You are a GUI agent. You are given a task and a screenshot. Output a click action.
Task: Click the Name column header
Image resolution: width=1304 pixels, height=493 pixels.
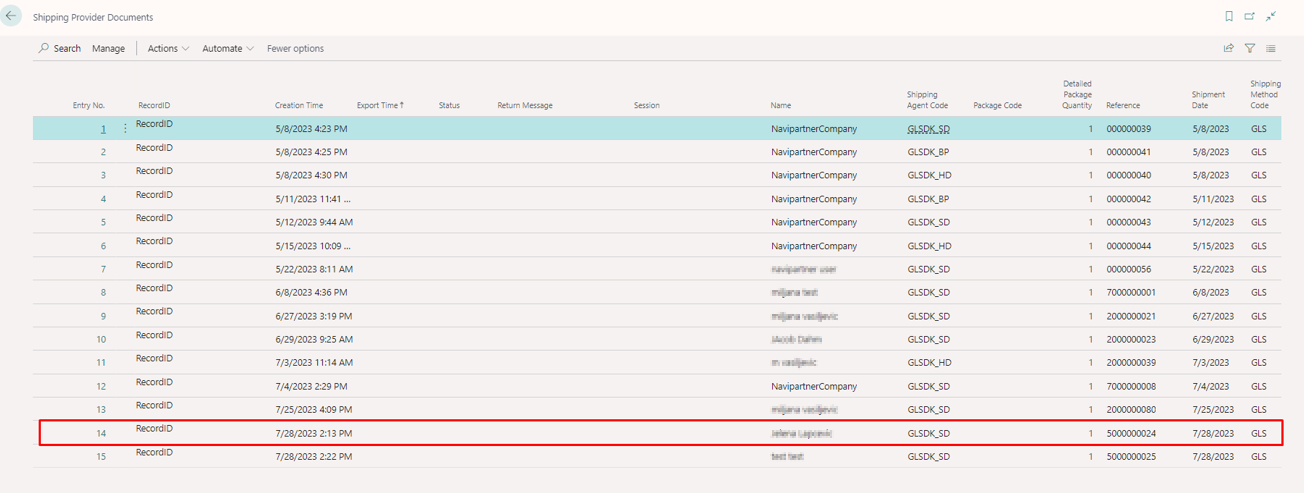pos(781,105)
